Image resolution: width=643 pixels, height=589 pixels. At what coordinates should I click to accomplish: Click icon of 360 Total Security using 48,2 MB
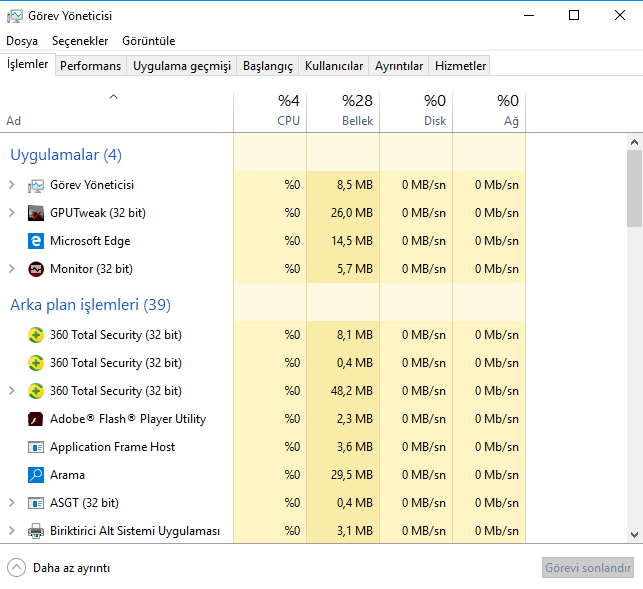tap(36, 391)
